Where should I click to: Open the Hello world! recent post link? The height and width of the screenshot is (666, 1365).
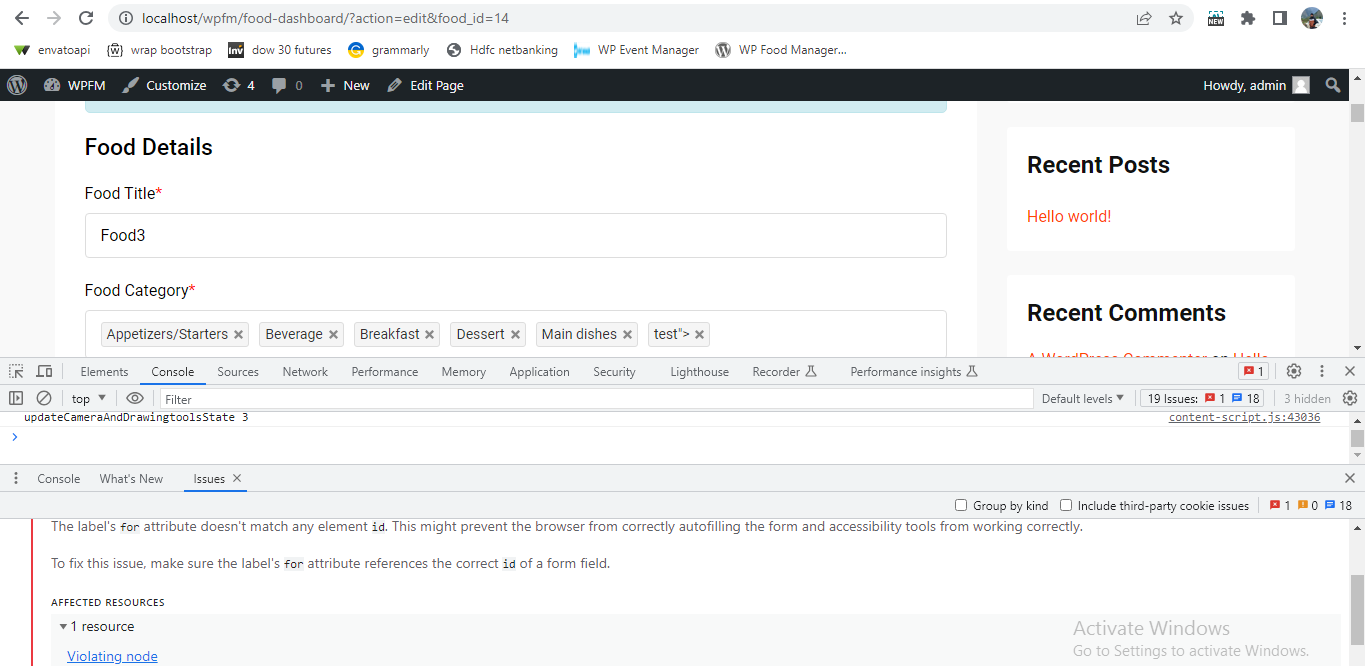click(1068, 215)
